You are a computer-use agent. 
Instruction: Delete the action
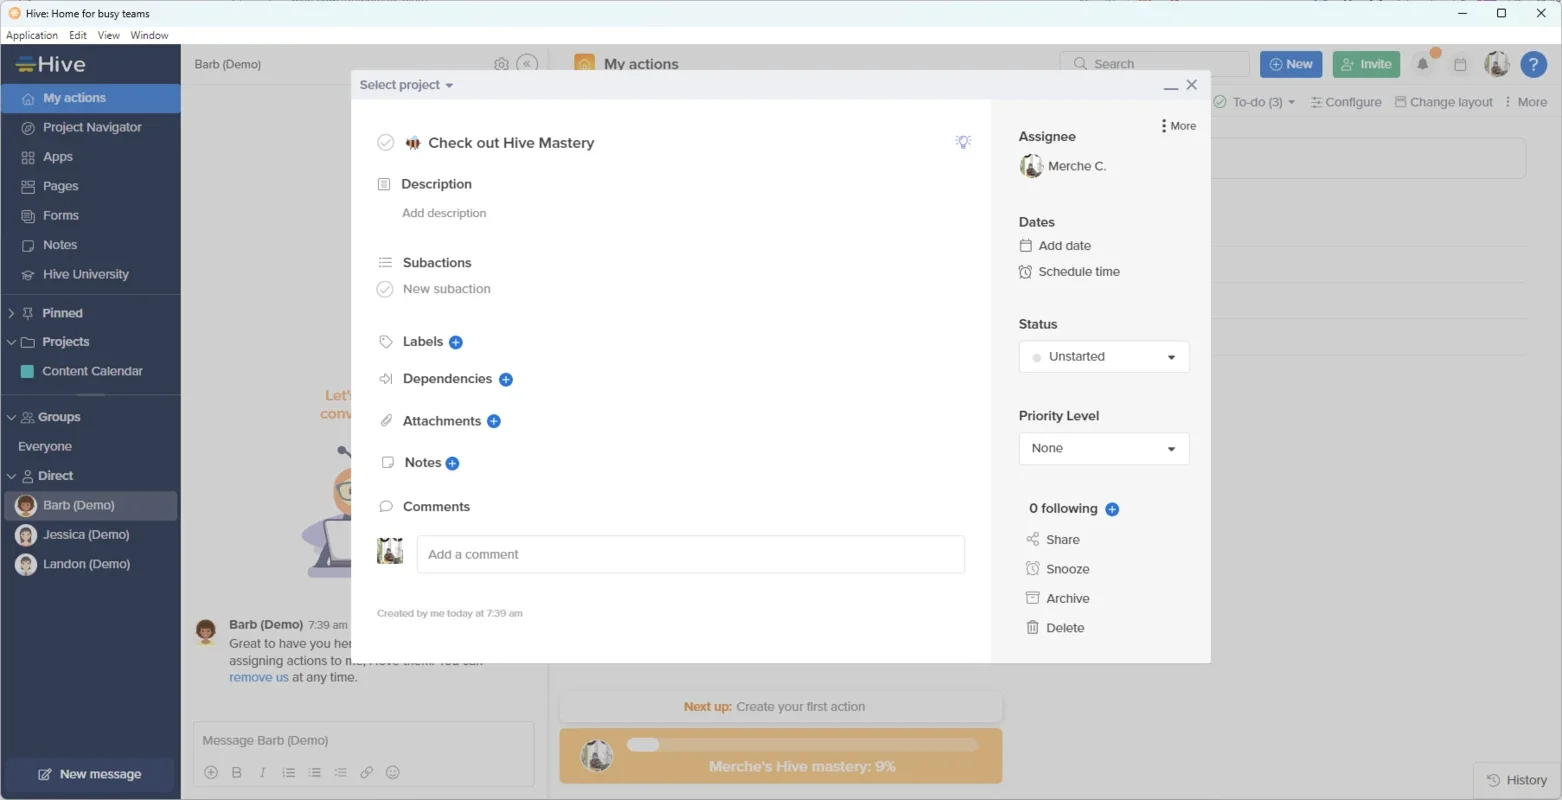click(x=1055, y=628)
